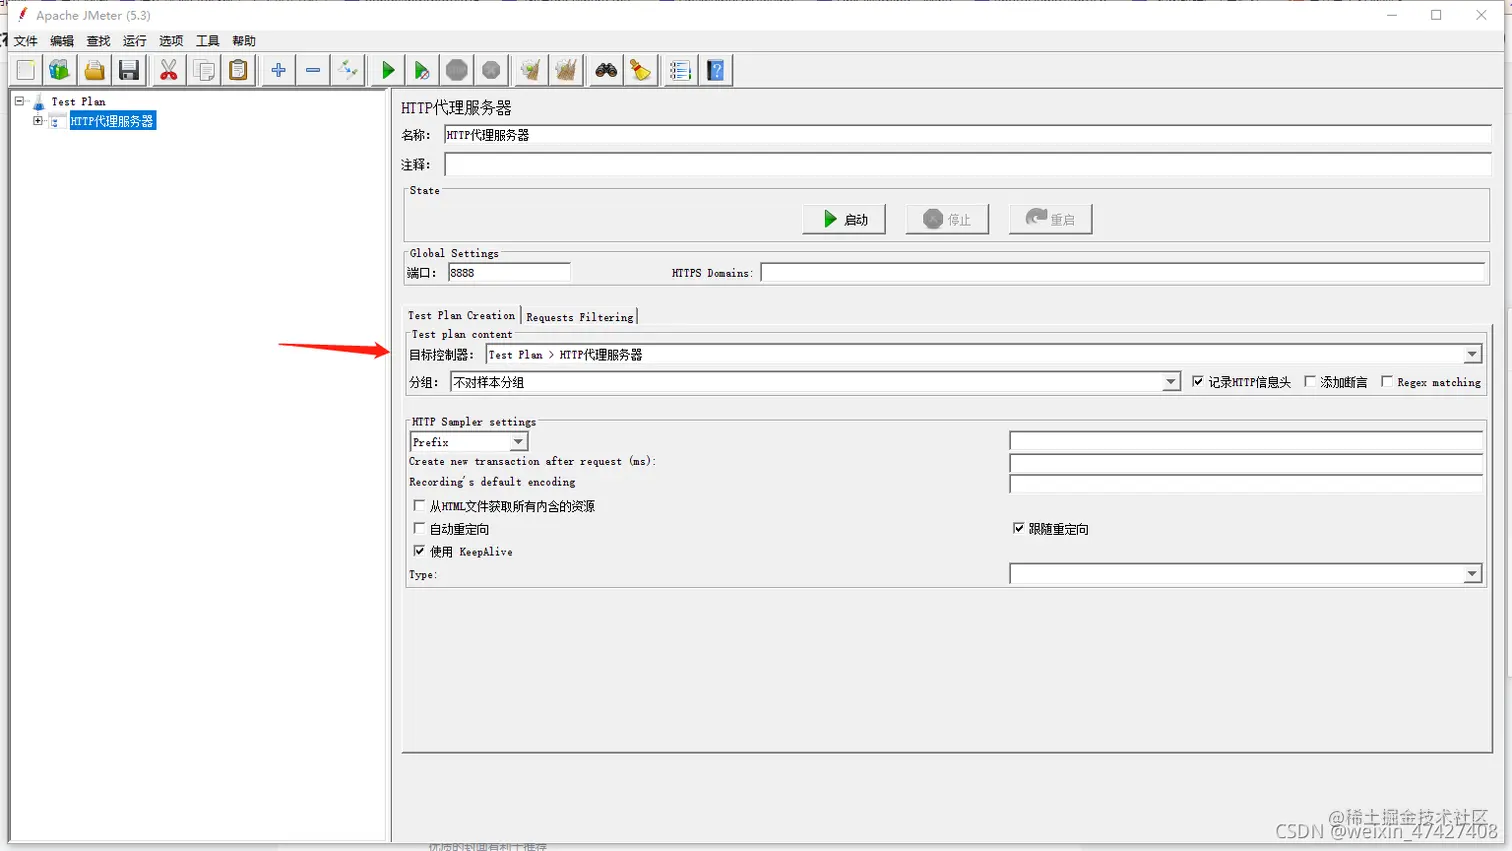
Task: Paste with the clipboard toolbar icon
Action: click(x=238, y=70)
